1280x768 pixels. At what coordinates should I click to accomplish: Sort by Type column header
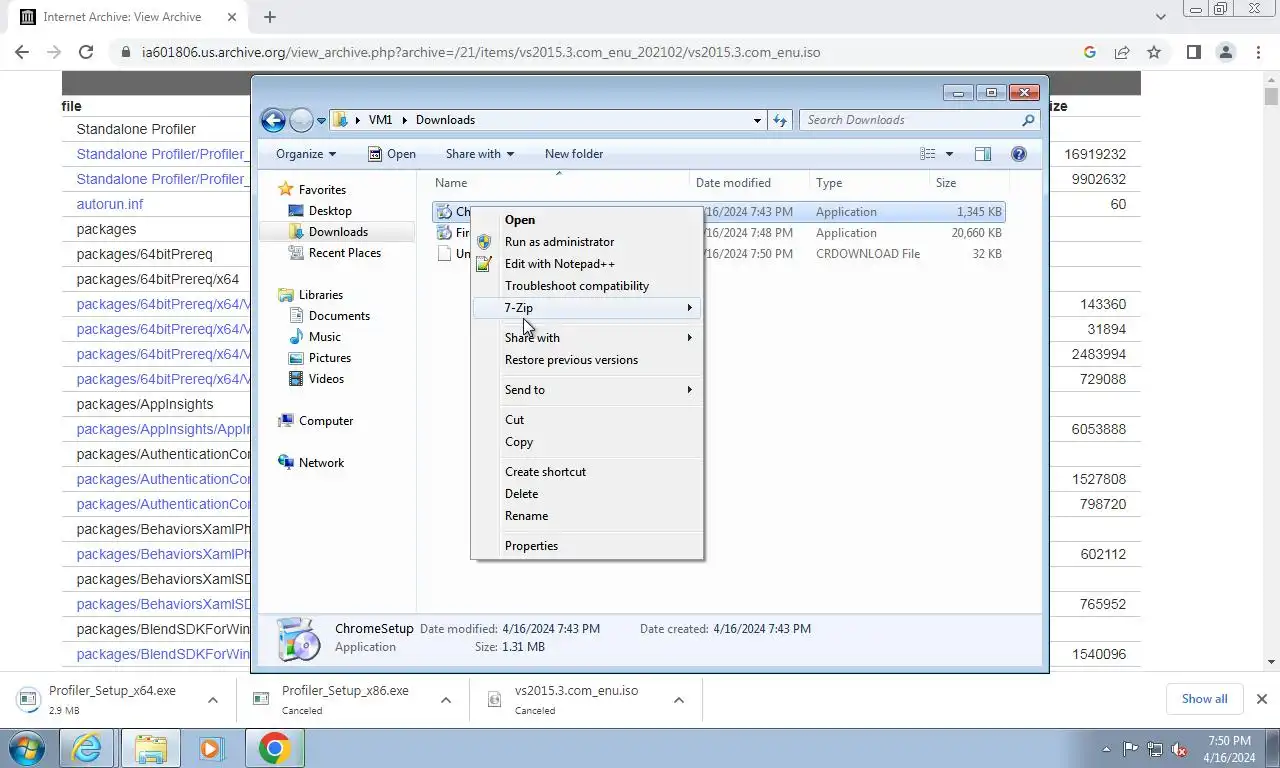(869, 183)
